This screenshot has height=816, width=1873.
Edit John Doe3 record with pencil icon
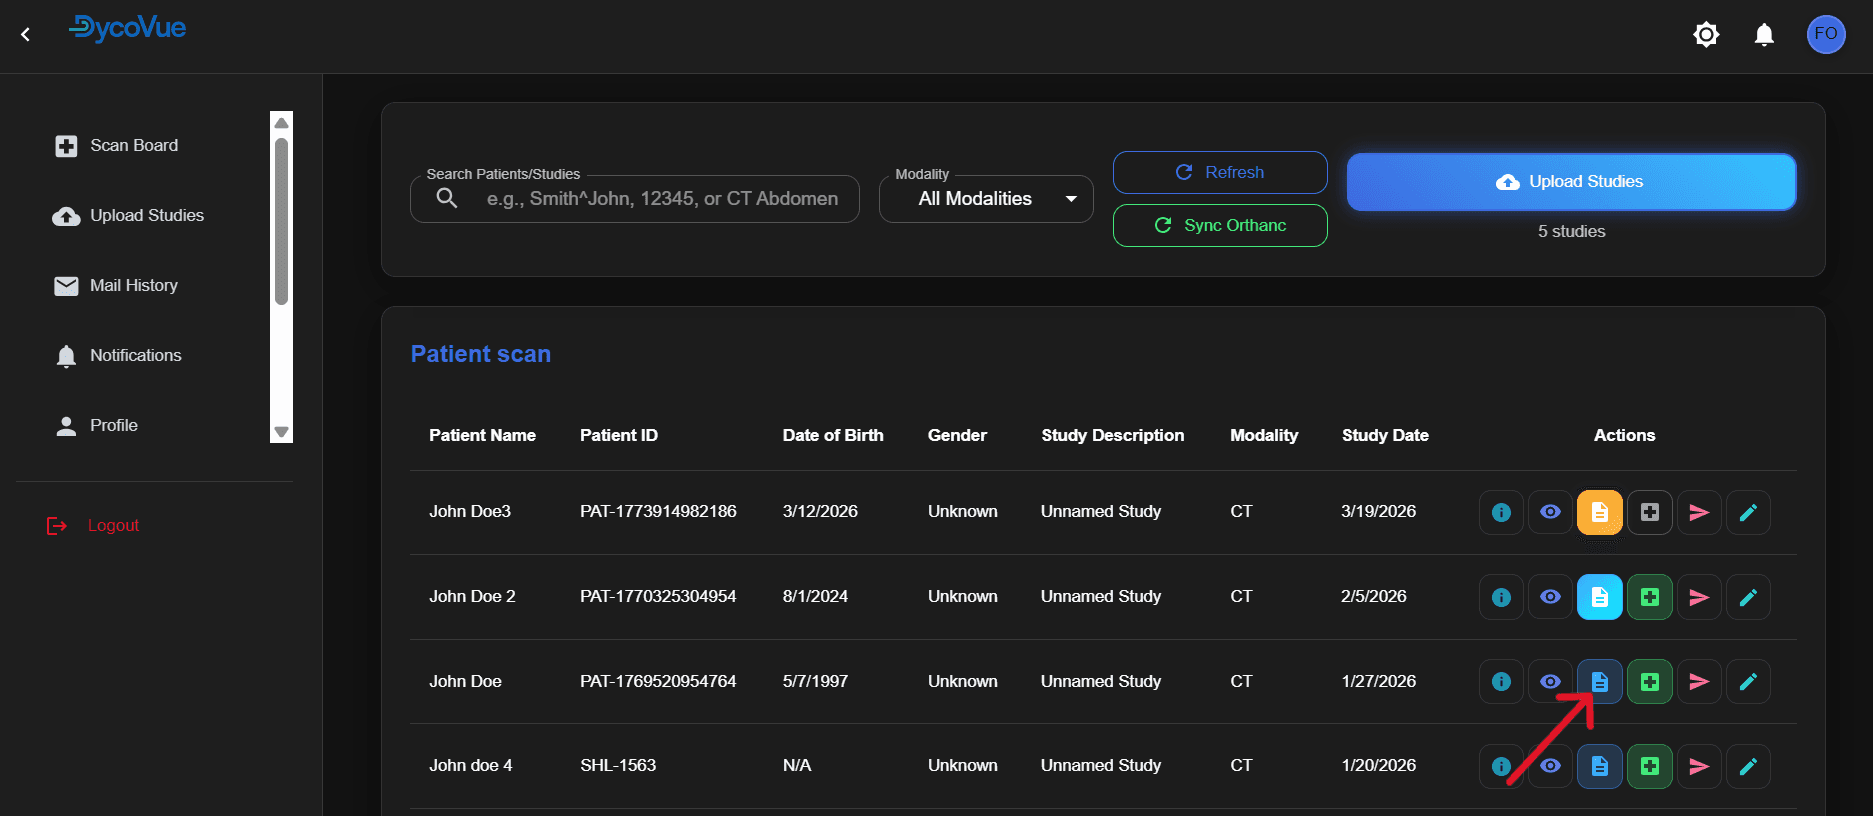[x=1748, y=512]
